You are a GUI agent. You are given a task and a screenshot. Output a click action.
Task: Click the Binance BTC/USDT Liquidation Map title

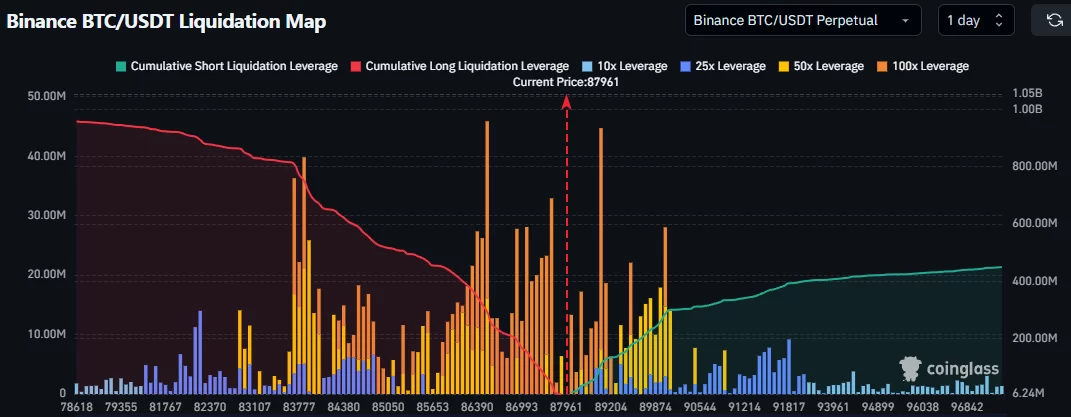166,21
